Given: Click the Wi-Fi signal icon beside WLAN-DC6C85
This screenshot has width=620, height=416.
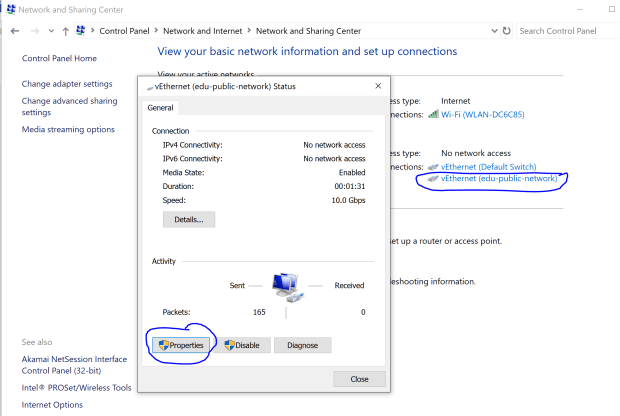Looking at the screenshot, I should pos(433,114).
